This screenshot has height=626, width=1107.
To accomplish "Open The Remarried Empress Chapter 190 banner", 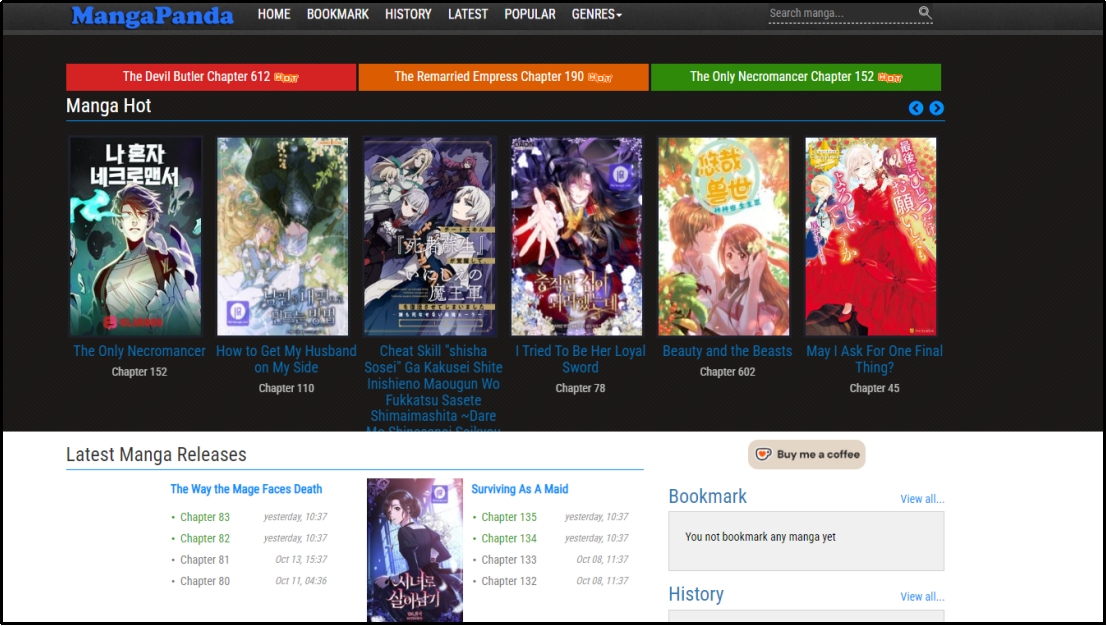I will click(x=503, y=77).
